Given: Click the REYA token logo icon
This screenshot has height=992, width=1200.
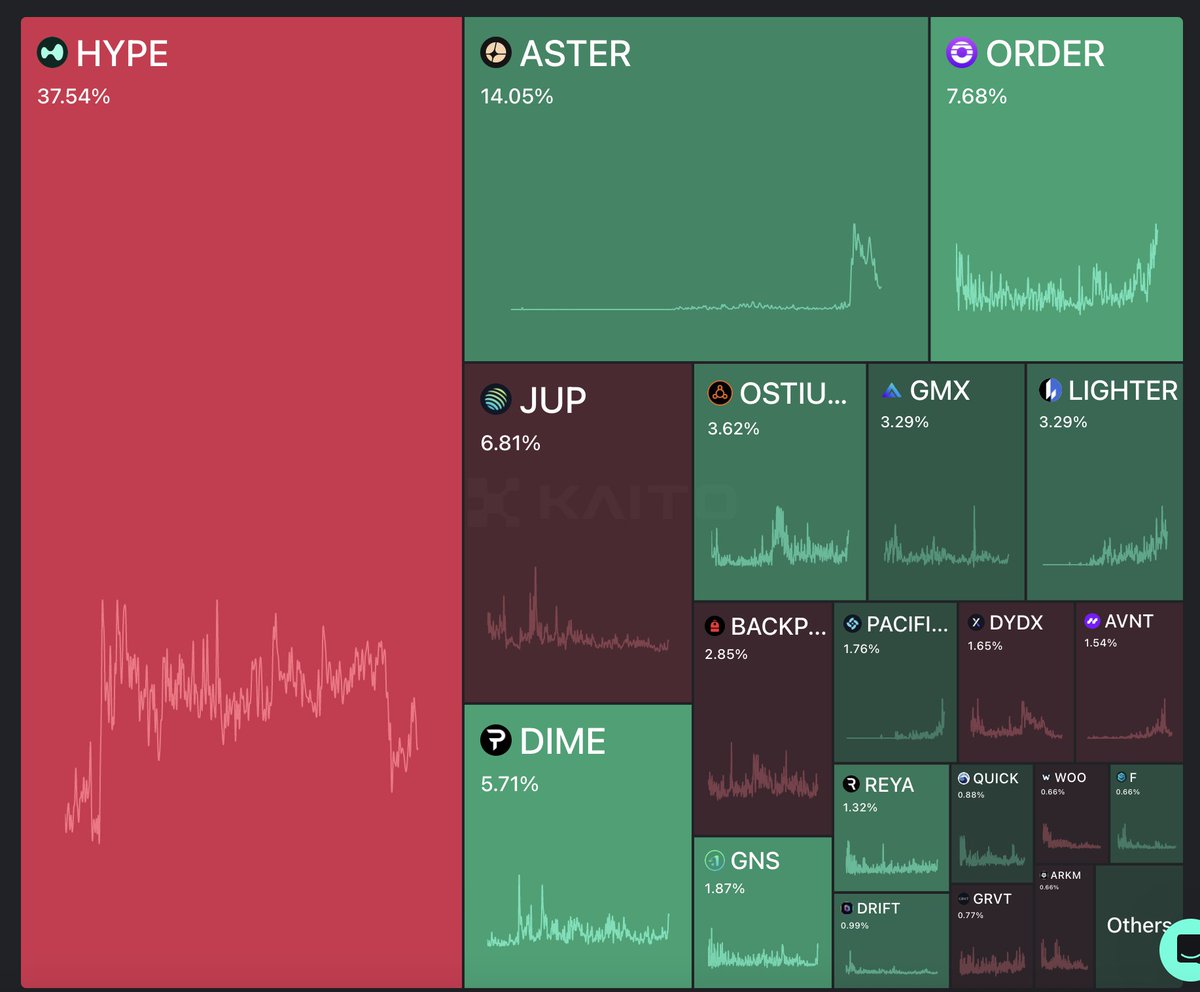Looking at the screenshot, I should (x=852, y=785).
